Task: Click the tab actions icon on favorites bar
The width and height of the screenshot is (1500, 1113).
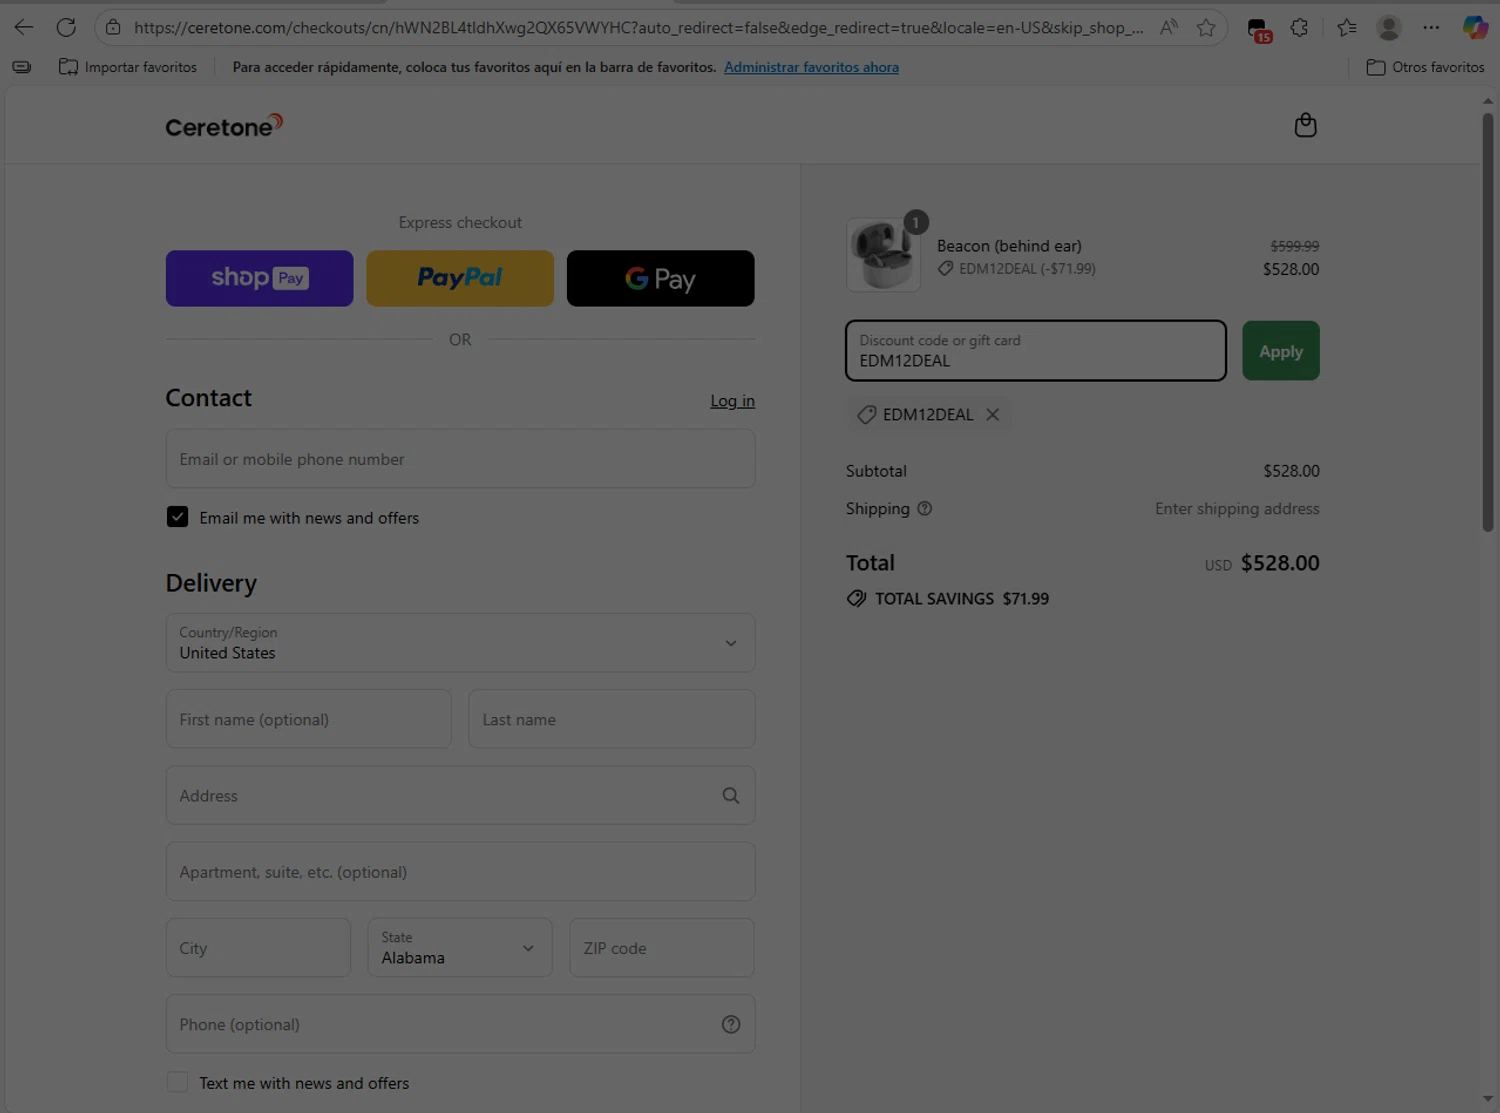Action: coord(21,67)
